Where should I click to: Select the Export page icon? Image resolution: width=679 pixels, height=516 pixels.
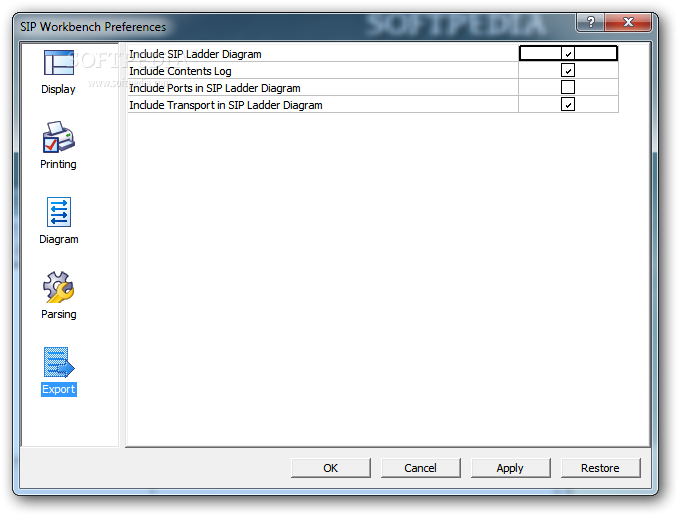click(x=59, y=362)
